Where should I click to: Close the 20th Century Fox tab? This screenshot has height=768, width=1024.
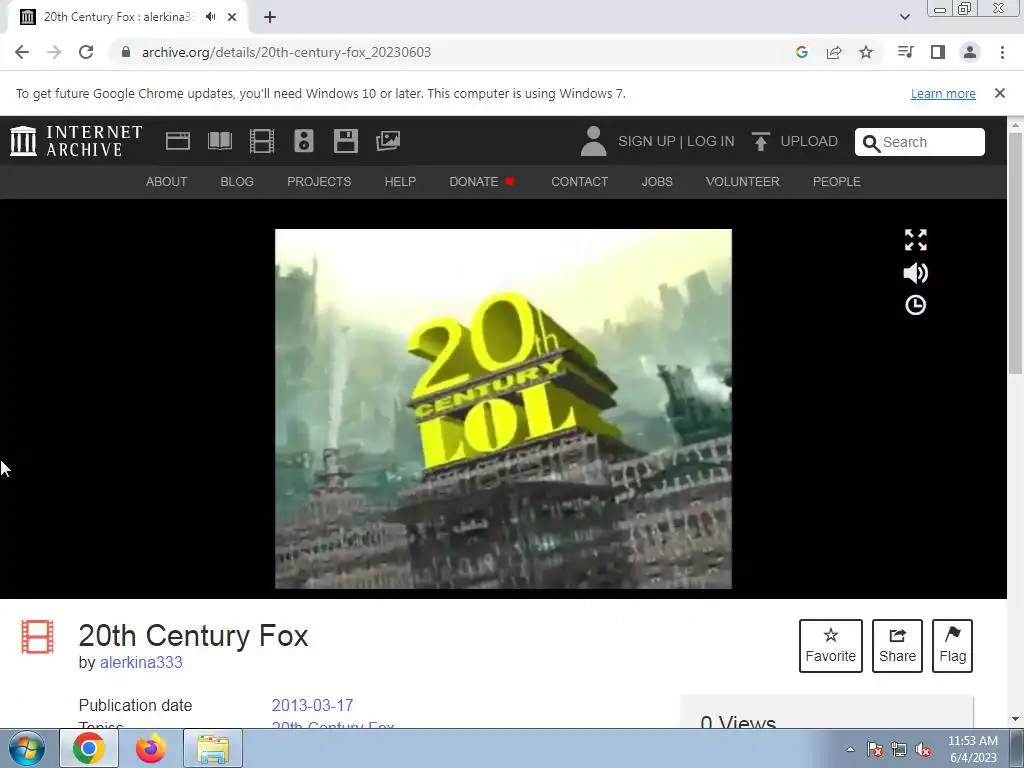pyautogui.click(x=232, y=17)
